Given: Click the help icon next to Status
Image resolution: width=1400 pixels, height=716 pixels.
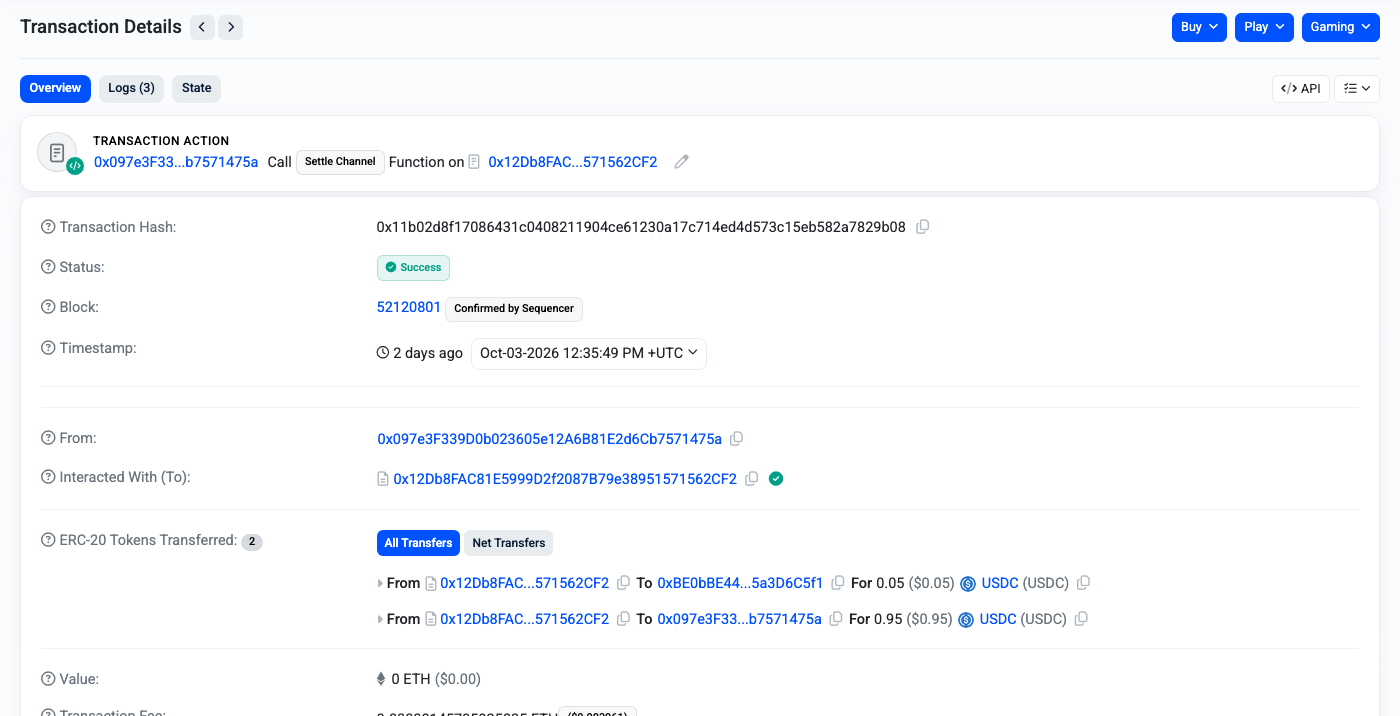Looking at the screenshot, I should (48, 267).
